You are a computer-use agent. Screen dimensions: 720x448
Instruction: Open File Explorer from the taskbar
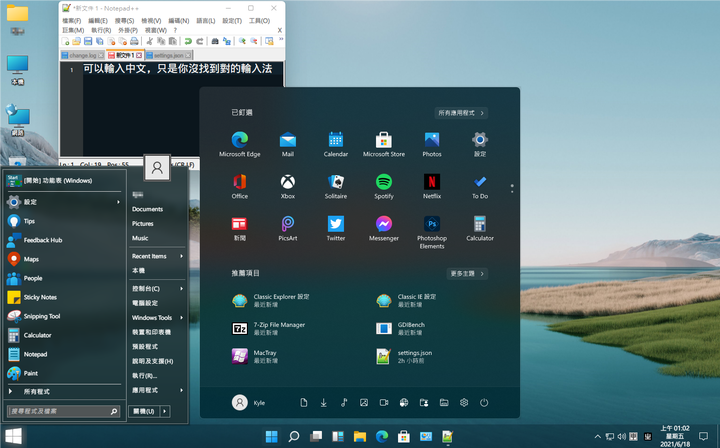[x=360, y=436]
